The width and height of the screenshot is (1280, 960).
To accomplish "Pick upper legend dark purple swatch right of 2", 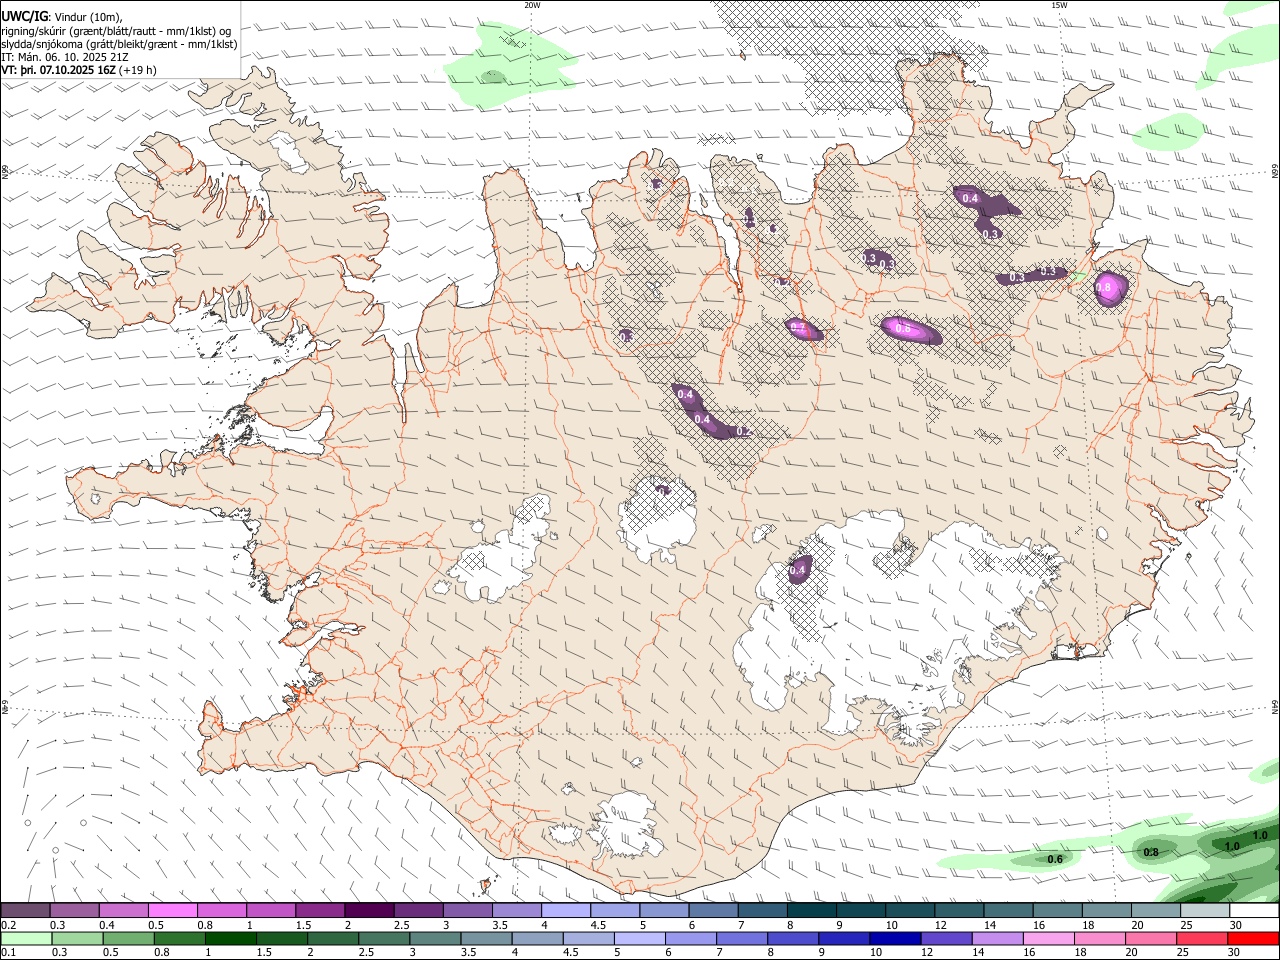I will click(368, 911).
